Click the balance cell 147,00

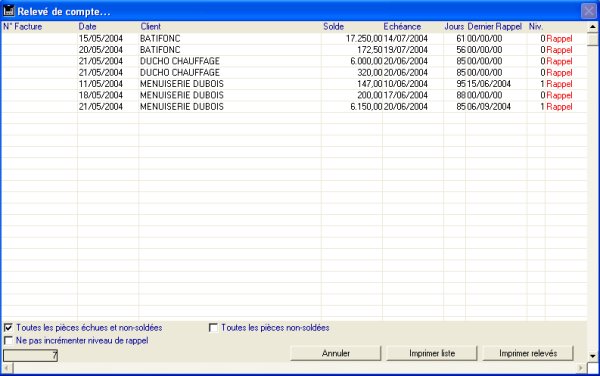tap(370, 84)
